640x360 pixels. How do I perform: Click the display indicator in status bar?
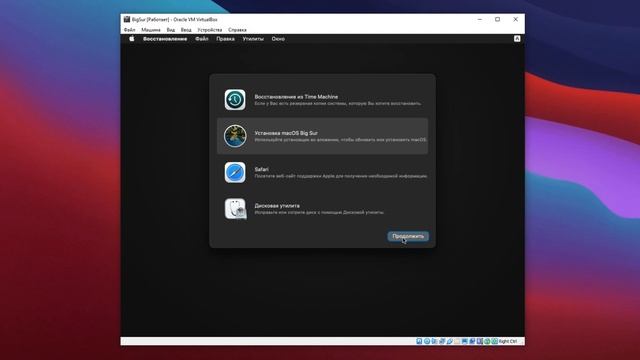464,341
